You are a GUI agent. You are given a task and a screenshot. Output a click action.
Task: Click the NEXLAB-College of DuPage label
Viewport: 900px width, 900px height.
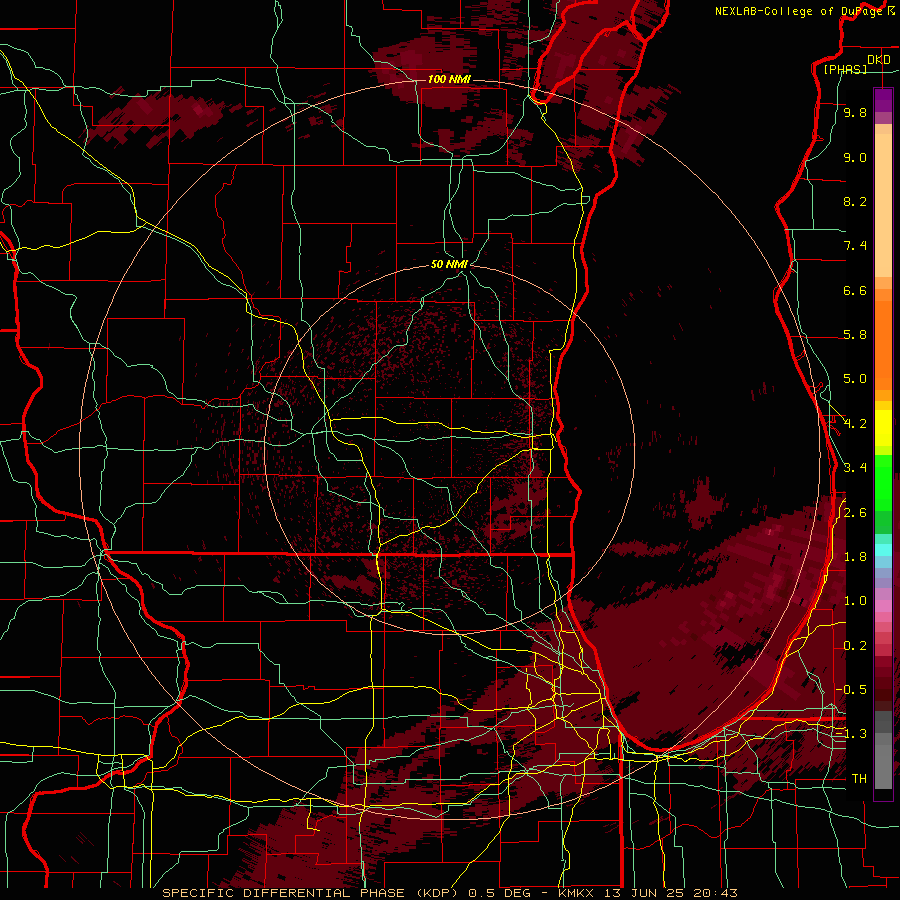pos(799,11)
